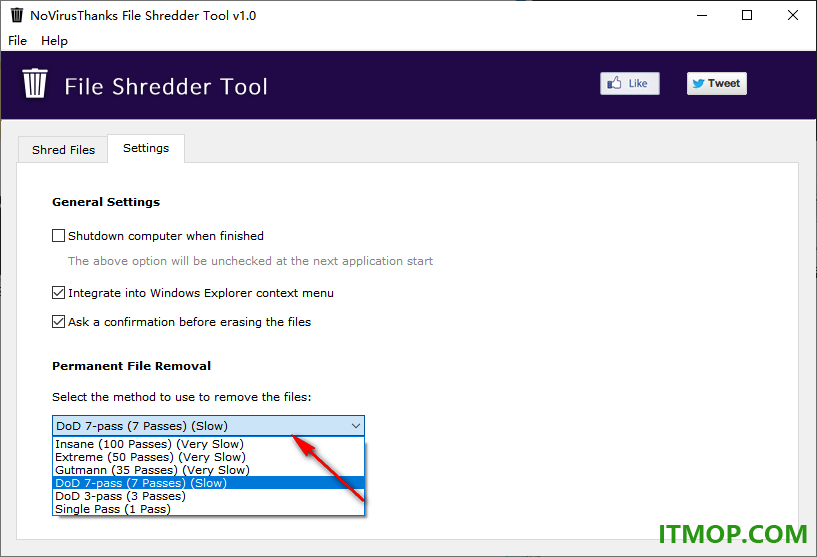
Task: Minimize the File Shredder Tool window
Action: click(x=702, y=15)
